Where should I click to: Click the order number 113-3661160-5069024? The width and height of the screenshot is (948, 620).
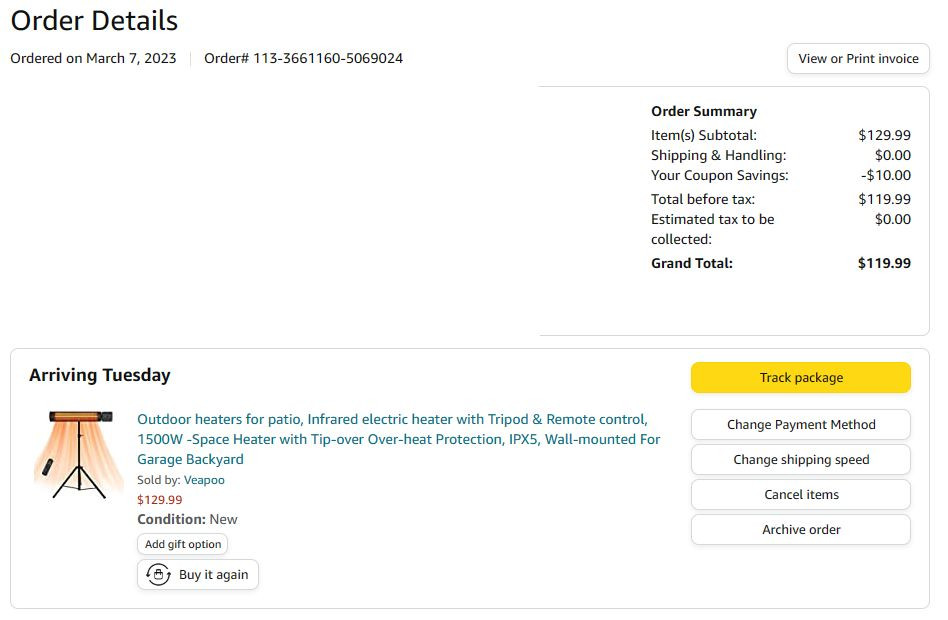pyautogui.click(x=303, y=59)
